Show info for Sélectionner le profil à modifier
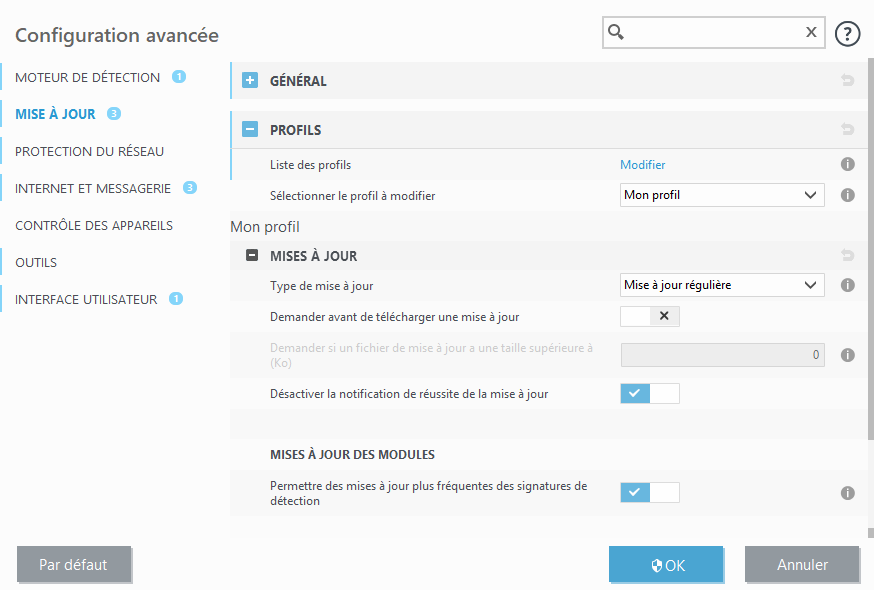Screen dimensions: 874x590 pos(848,196)
